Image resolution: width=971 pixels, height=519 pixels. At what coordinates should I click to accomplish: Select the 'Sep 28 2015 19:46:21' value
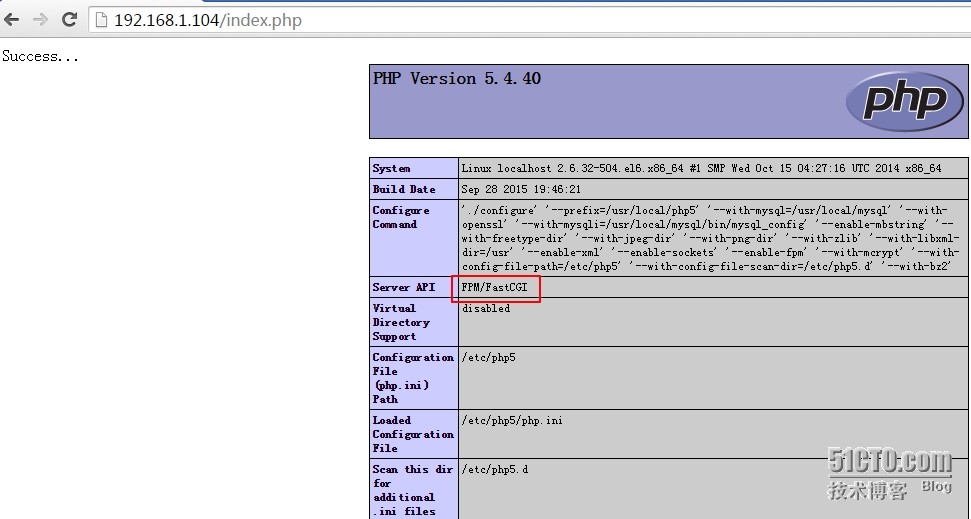click(x=521, y=190)
